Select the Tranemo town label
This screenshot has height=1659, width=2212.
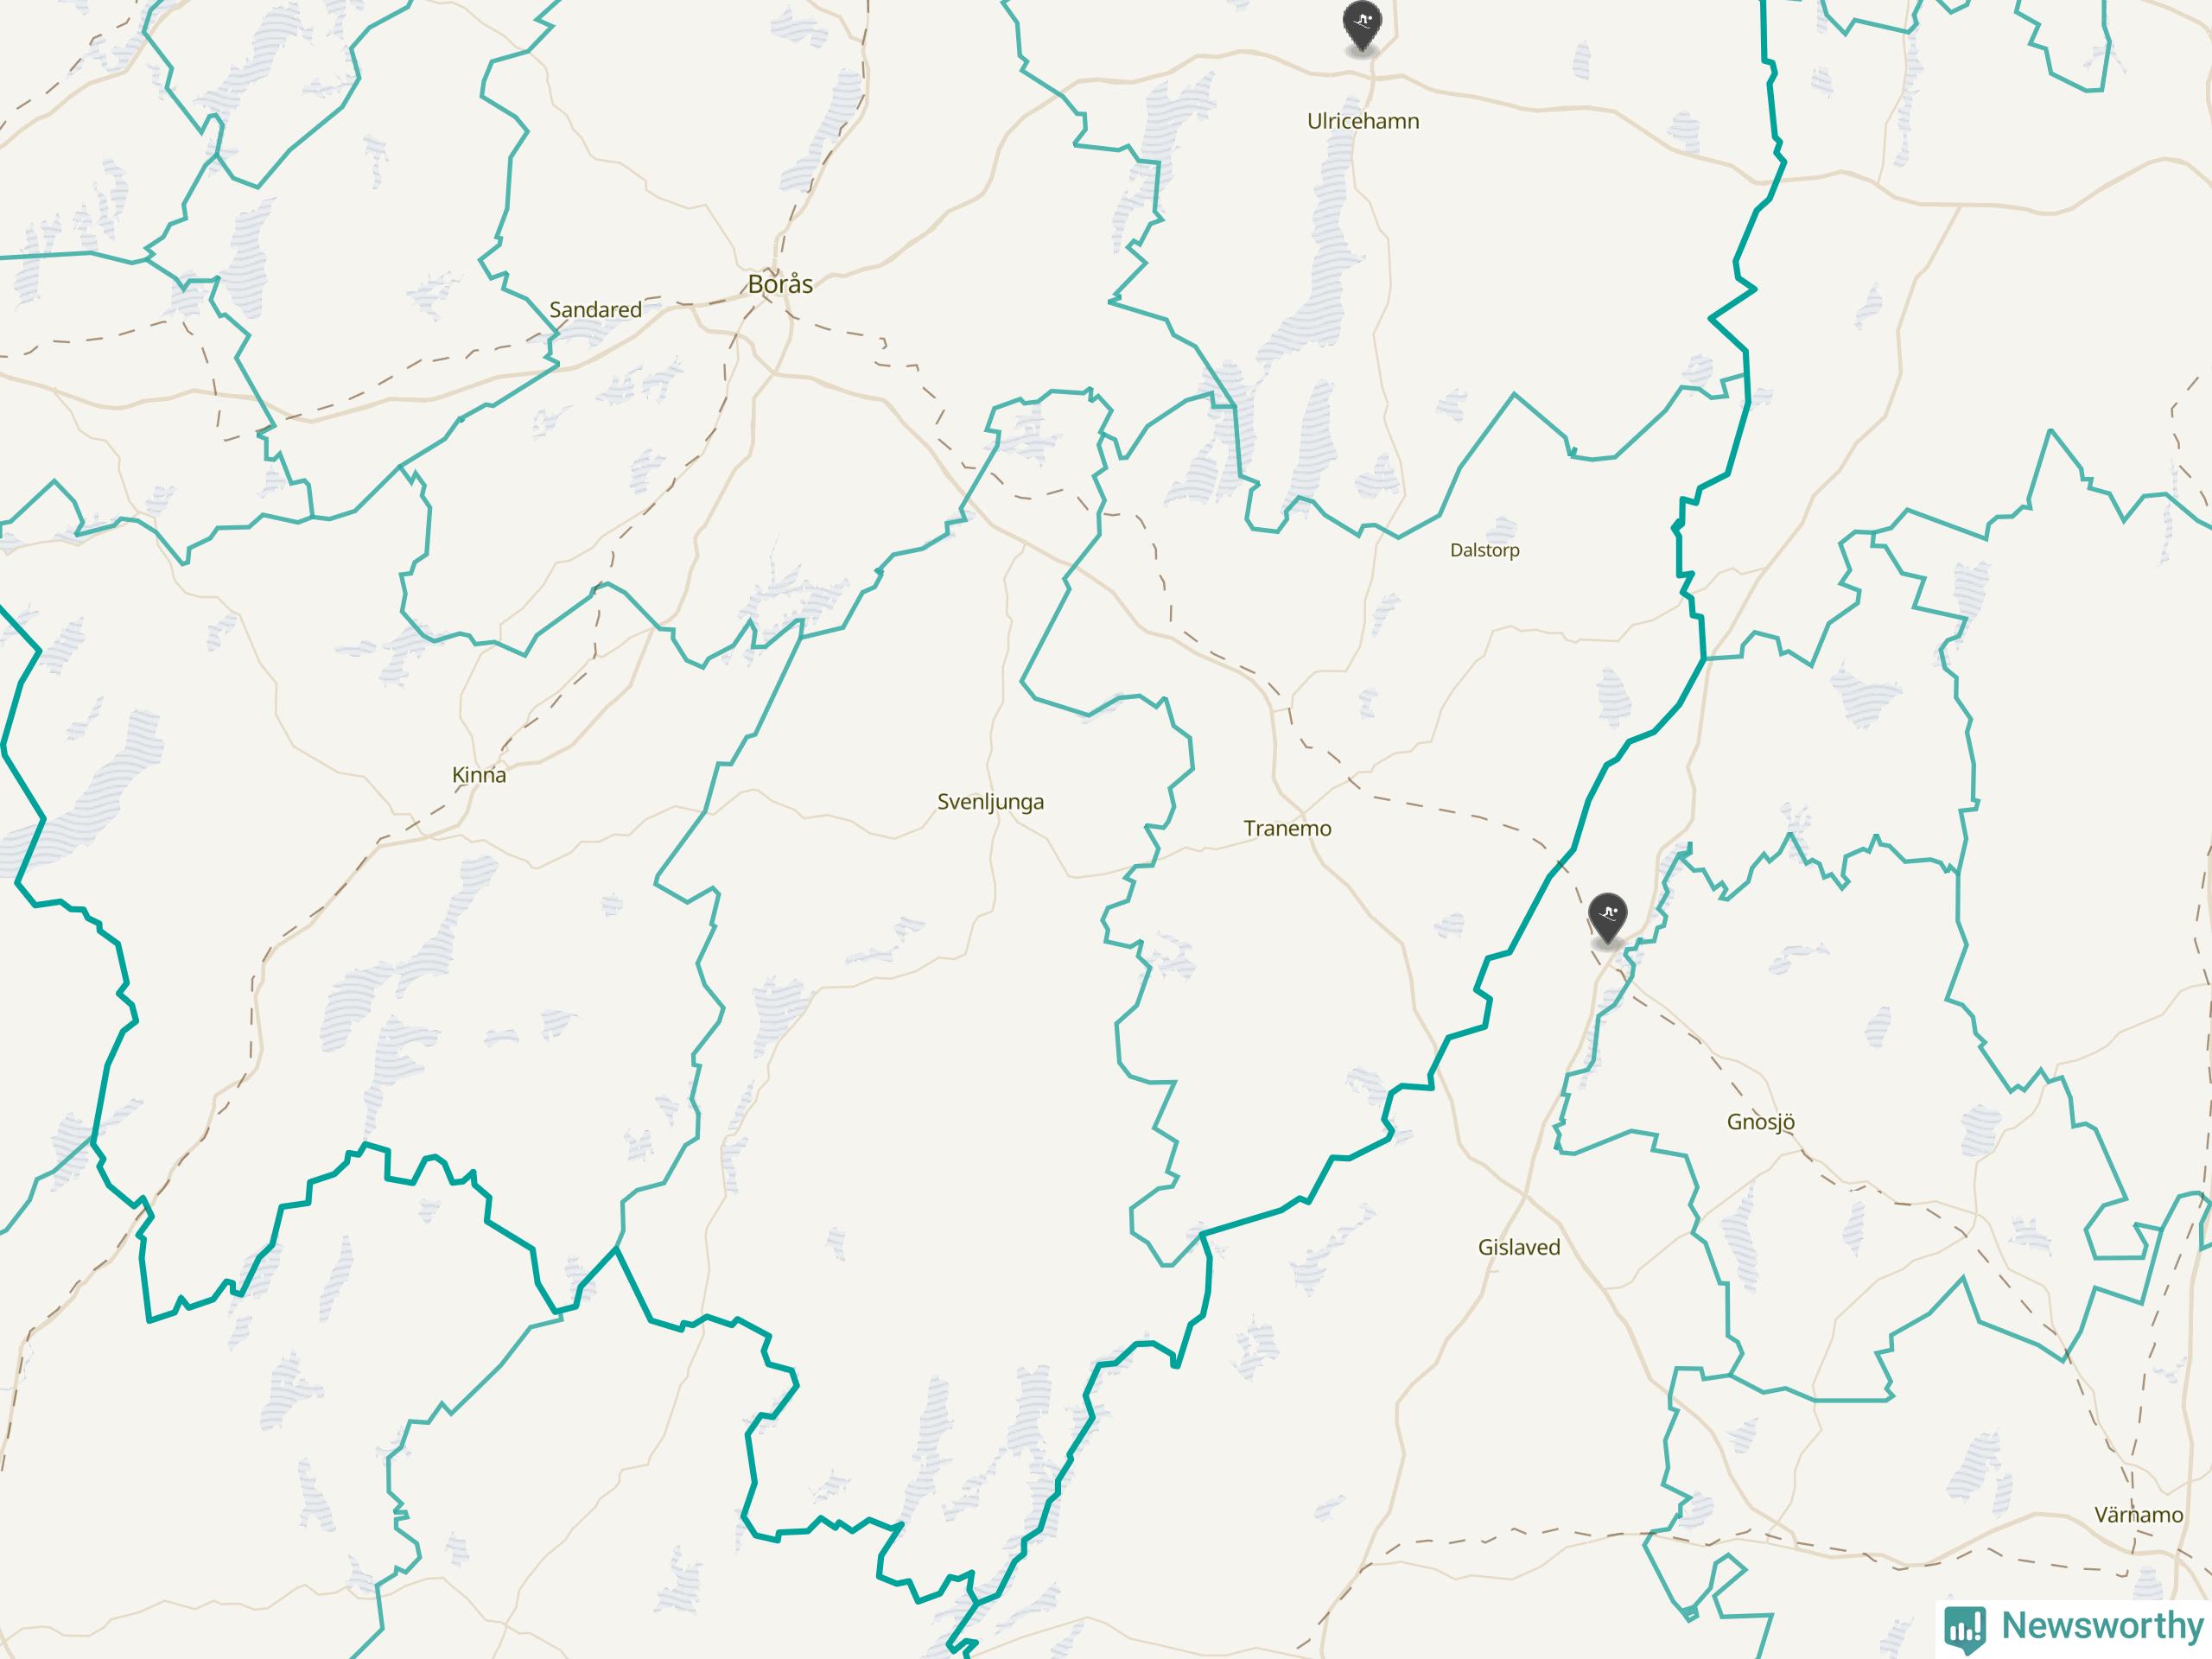pos(1287,828)
